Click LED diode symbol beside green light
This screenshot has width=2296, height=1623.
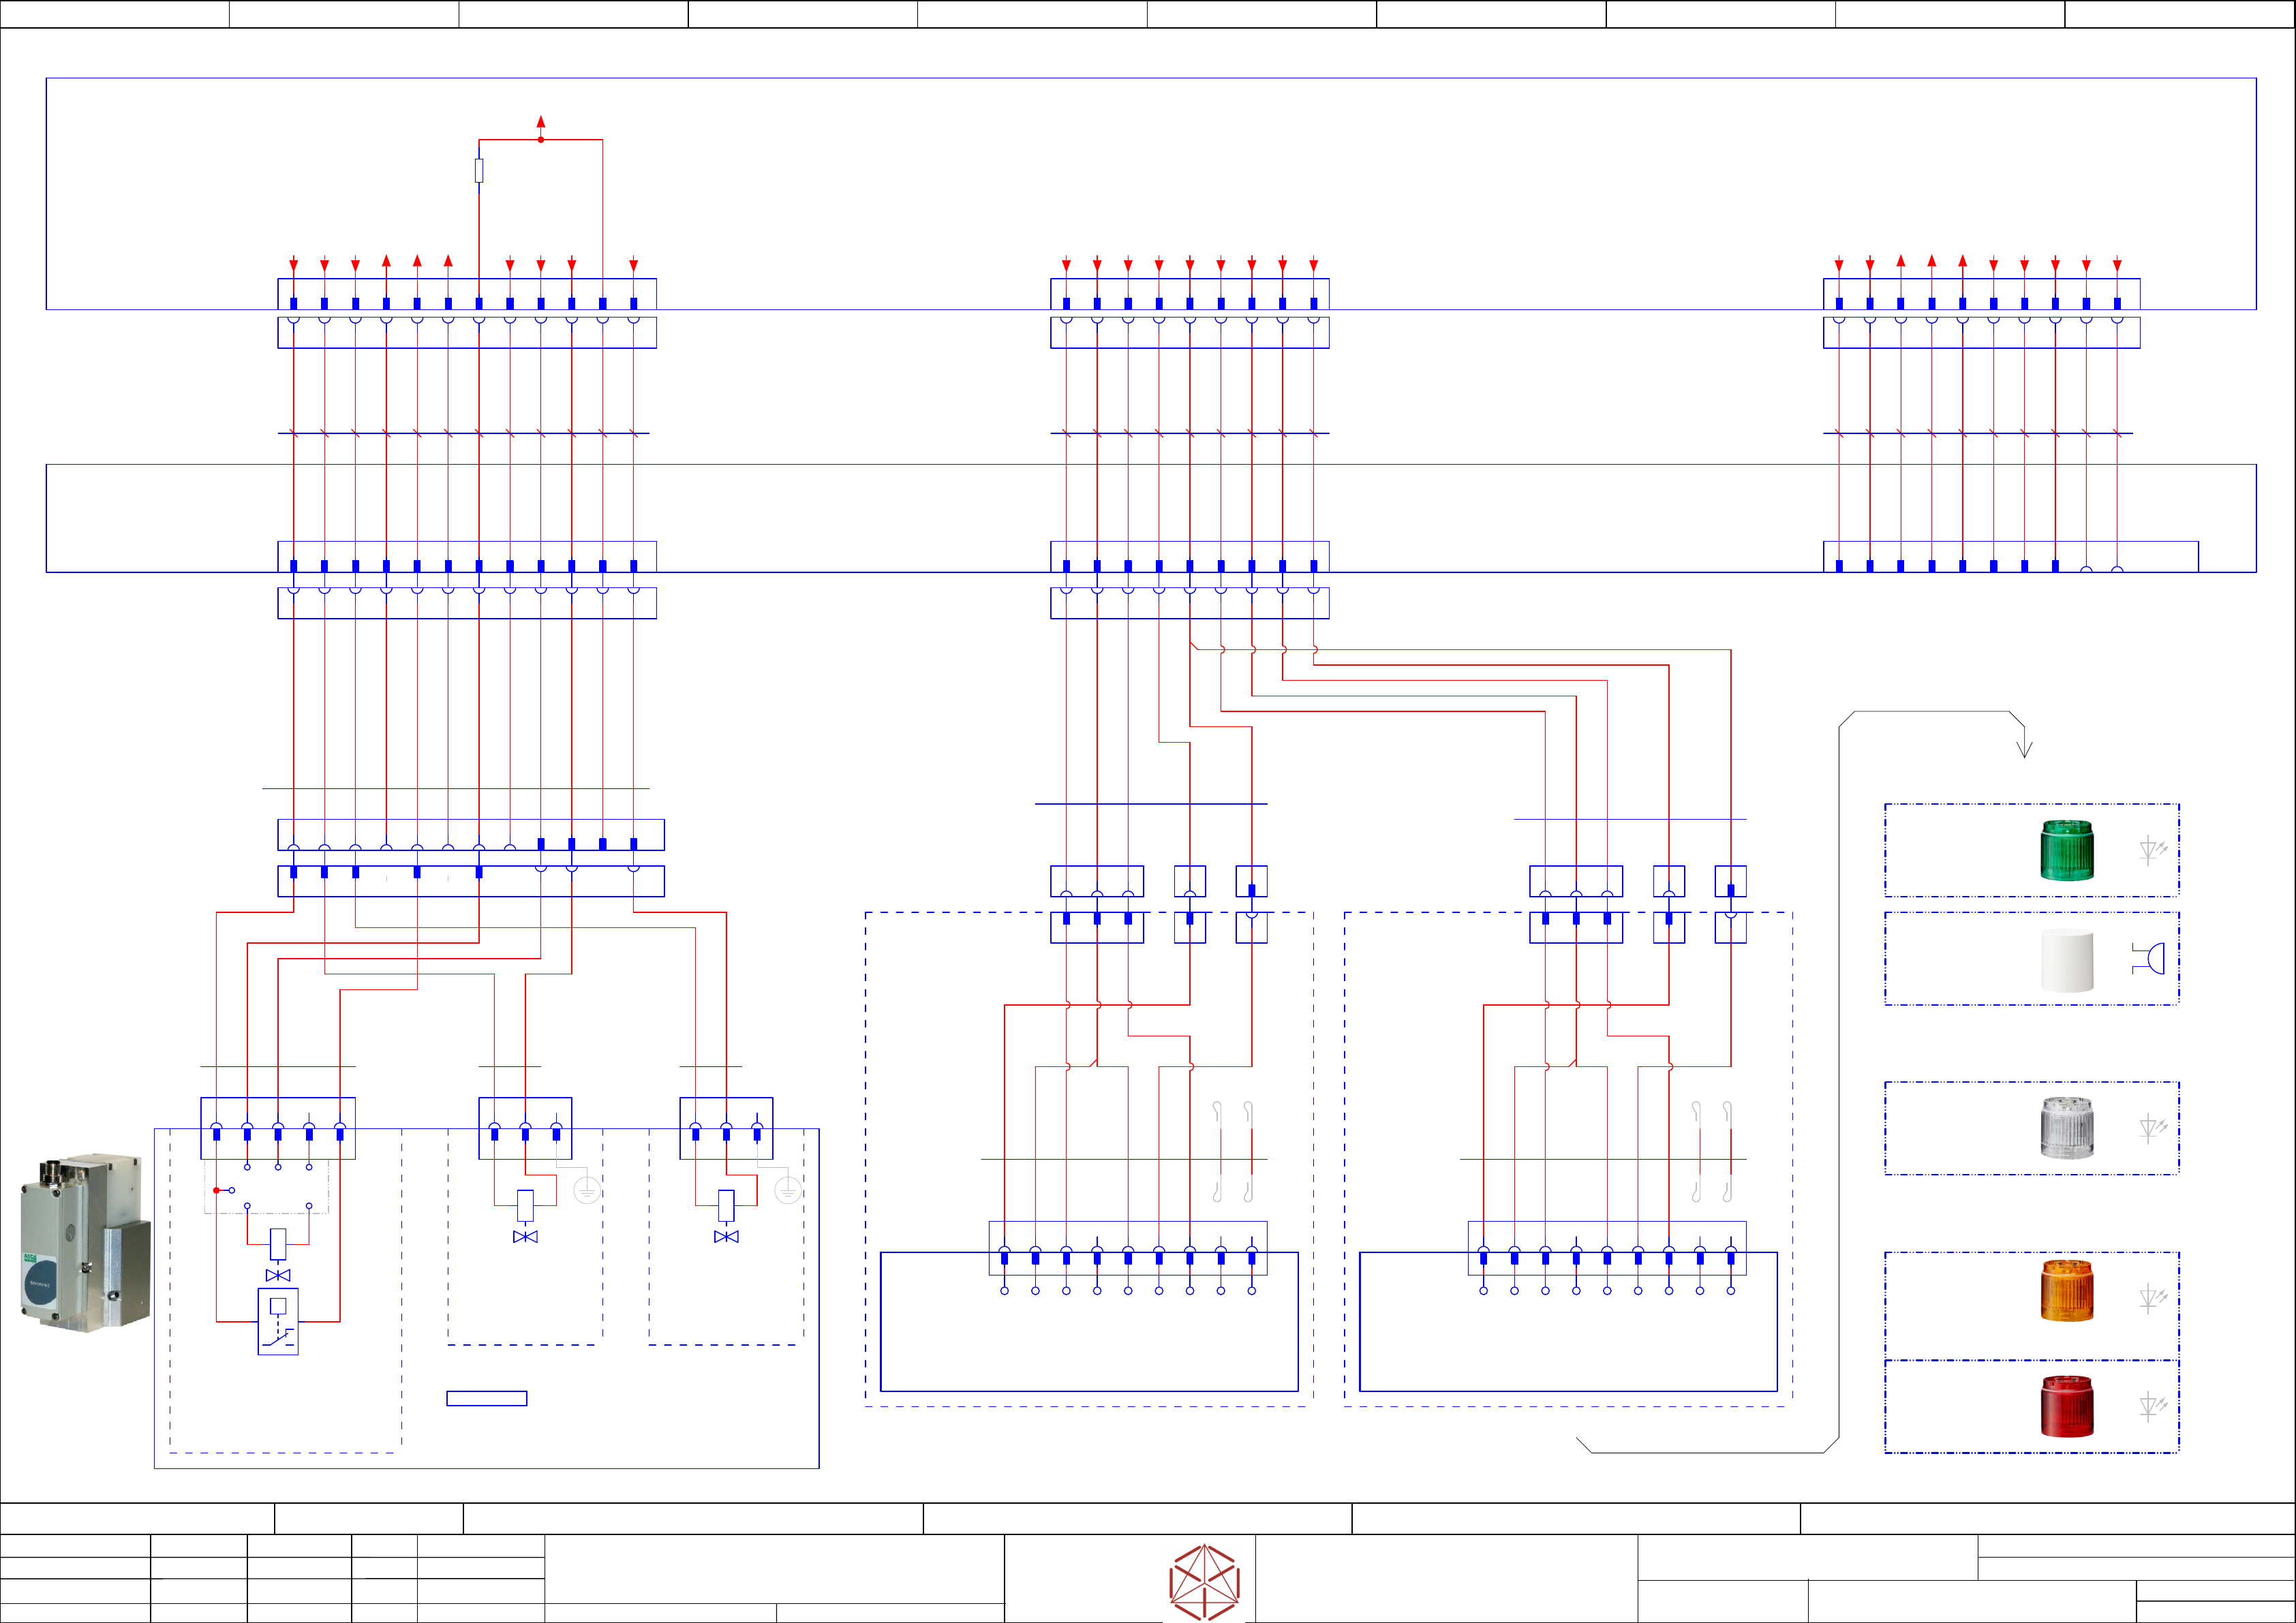[2152, 851]
